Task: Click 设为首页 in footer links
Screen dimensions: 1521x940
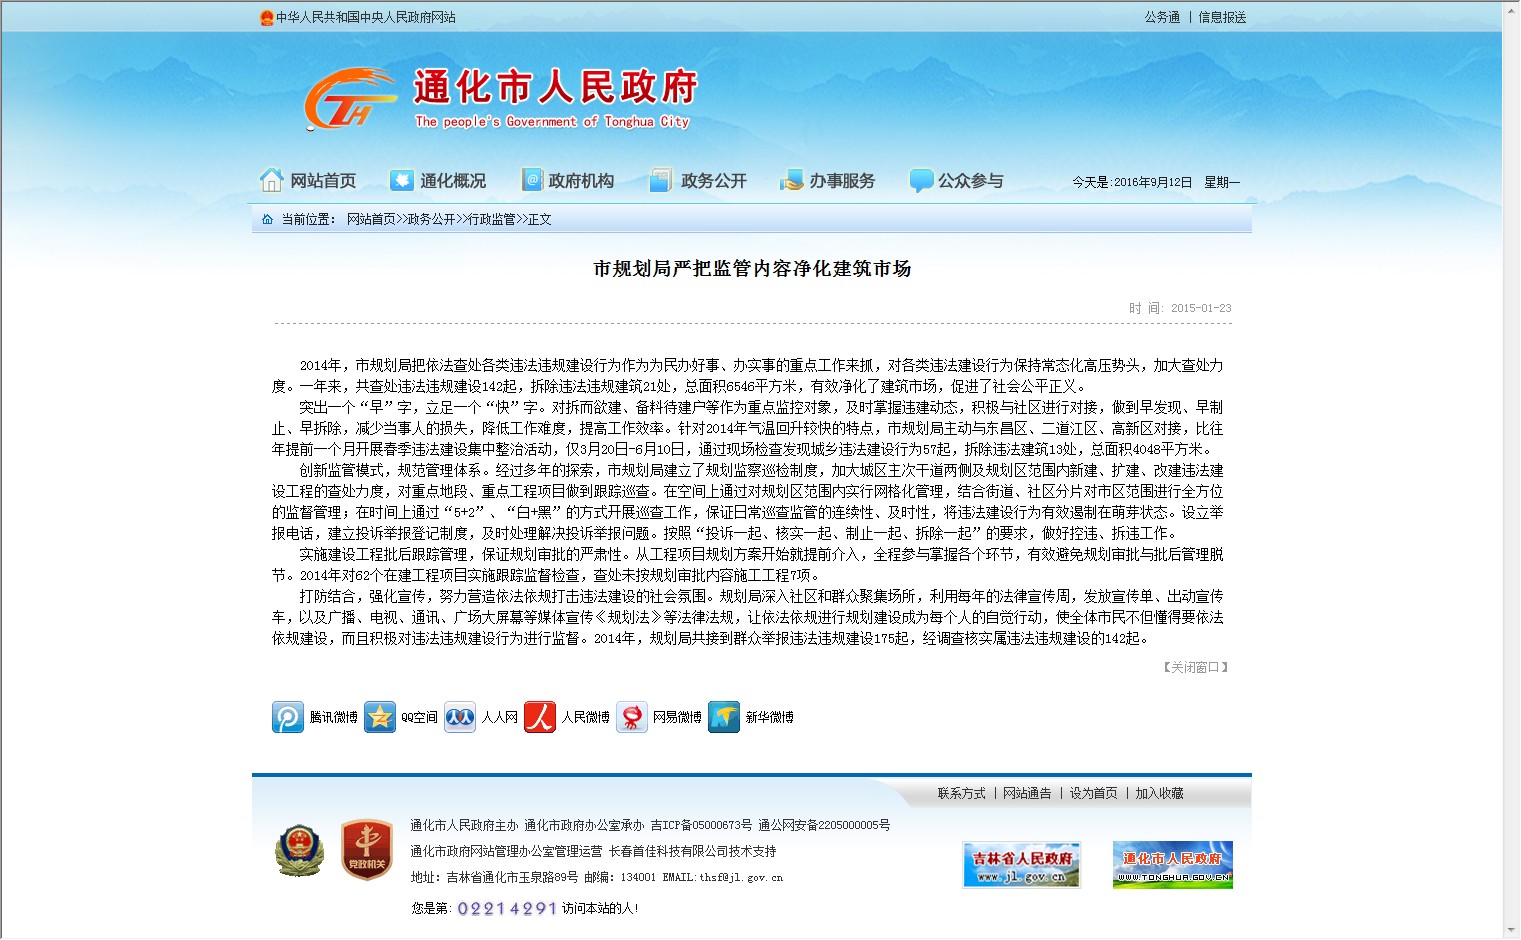Action: (x=1093, y=793)
